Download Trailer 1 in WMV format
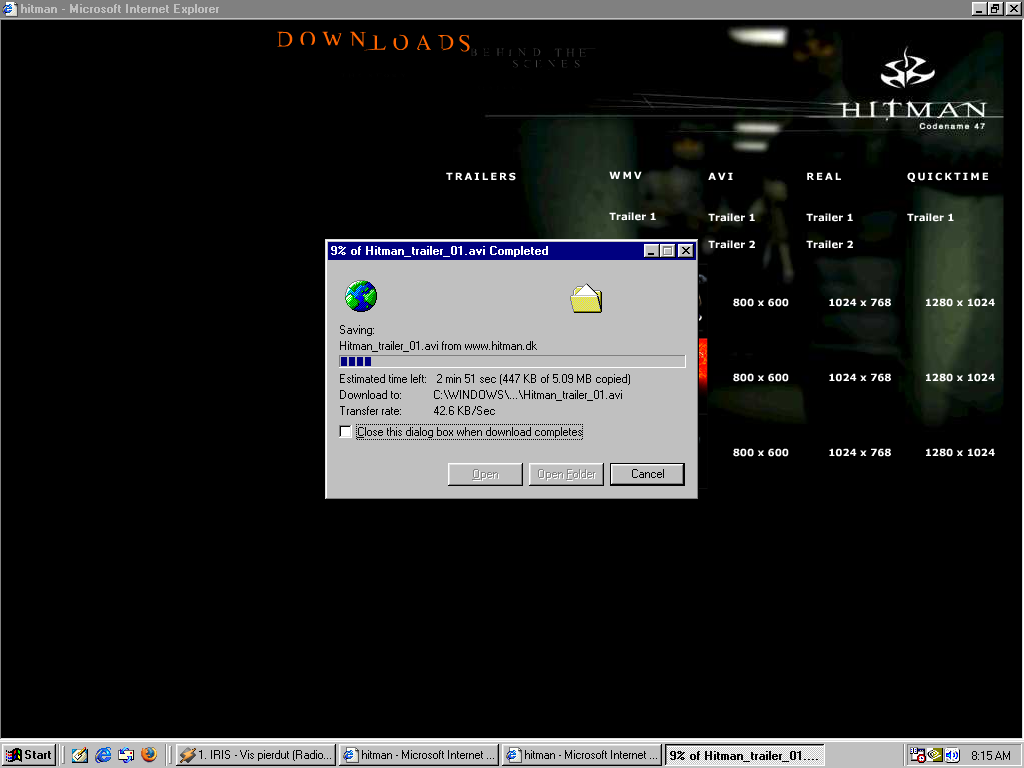Screen dimensions: 1024x768 pyautogui.click(x=632, y=217)
